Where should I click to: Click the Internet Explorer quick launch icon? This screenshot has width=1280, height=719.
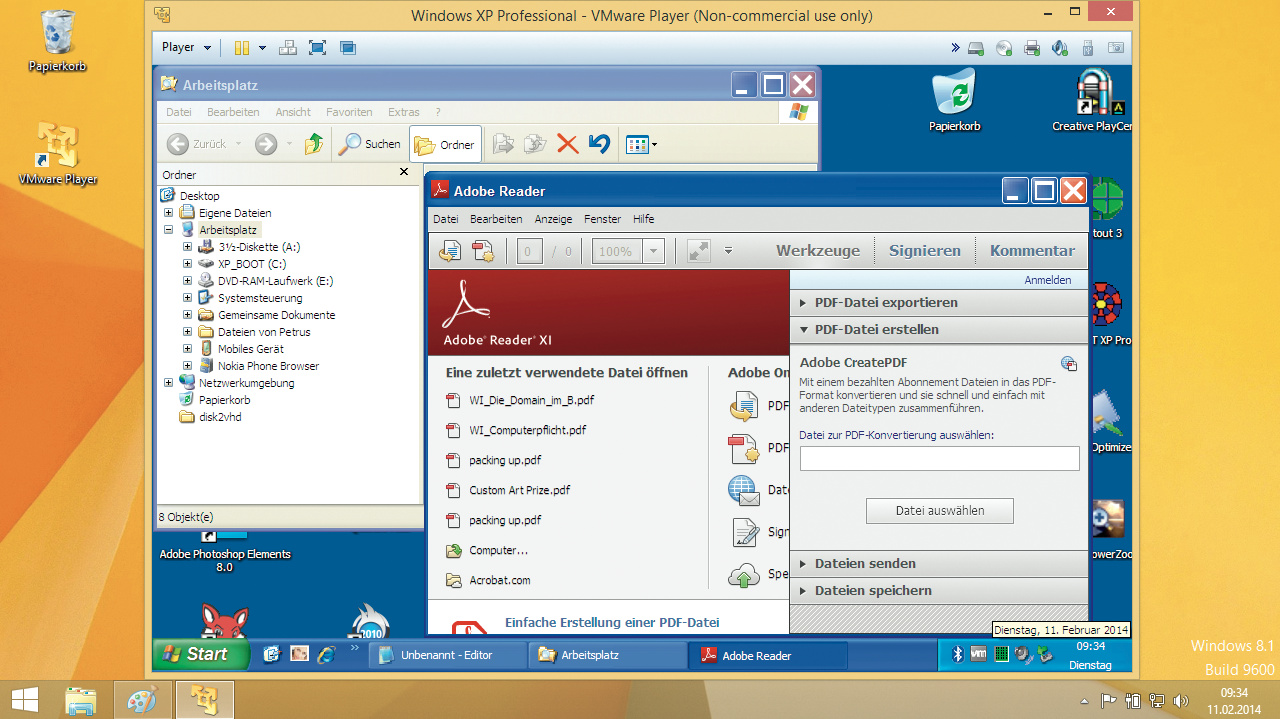(326, 654)
